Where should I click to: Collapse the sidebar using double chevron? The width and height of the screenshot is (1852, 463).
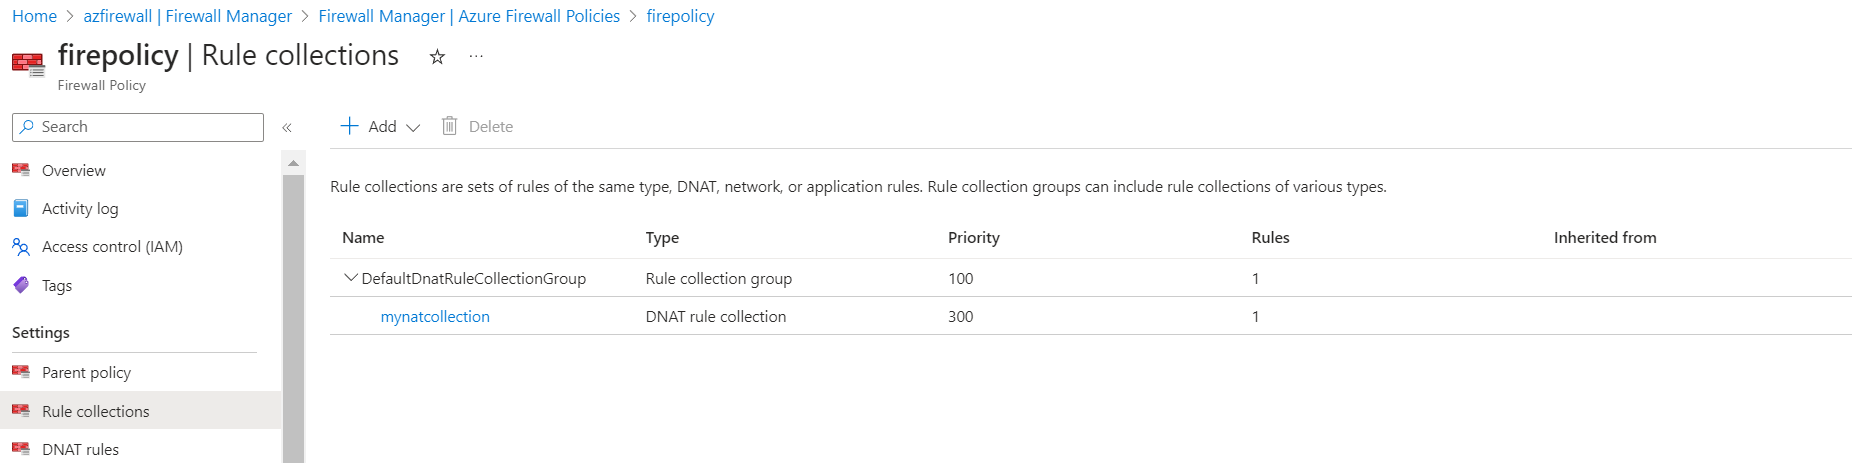pos(287,128)
